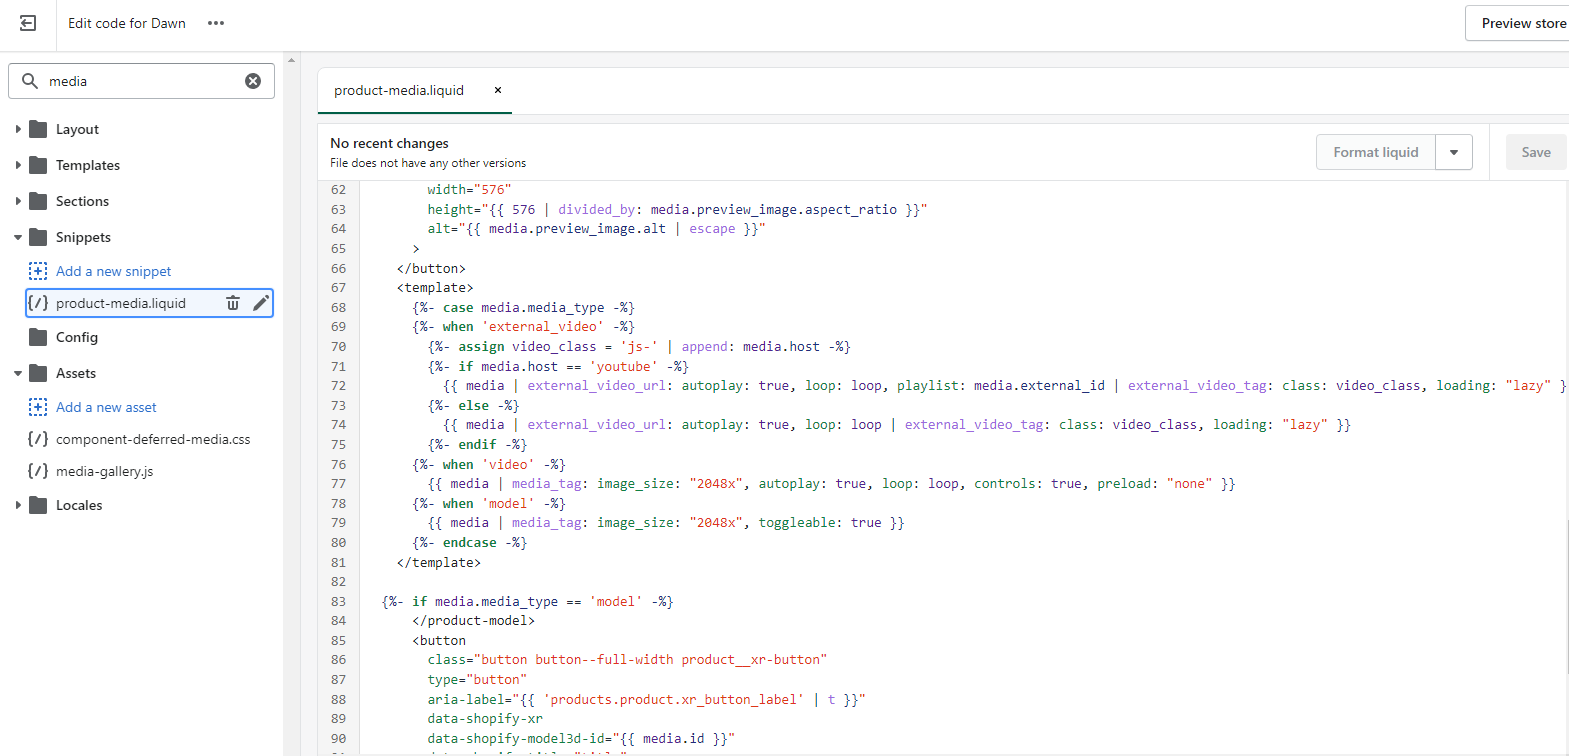This screenshot has height=756, width=1569.
Task: Open component-deferred-media.css file
Action: click(153, 439)
